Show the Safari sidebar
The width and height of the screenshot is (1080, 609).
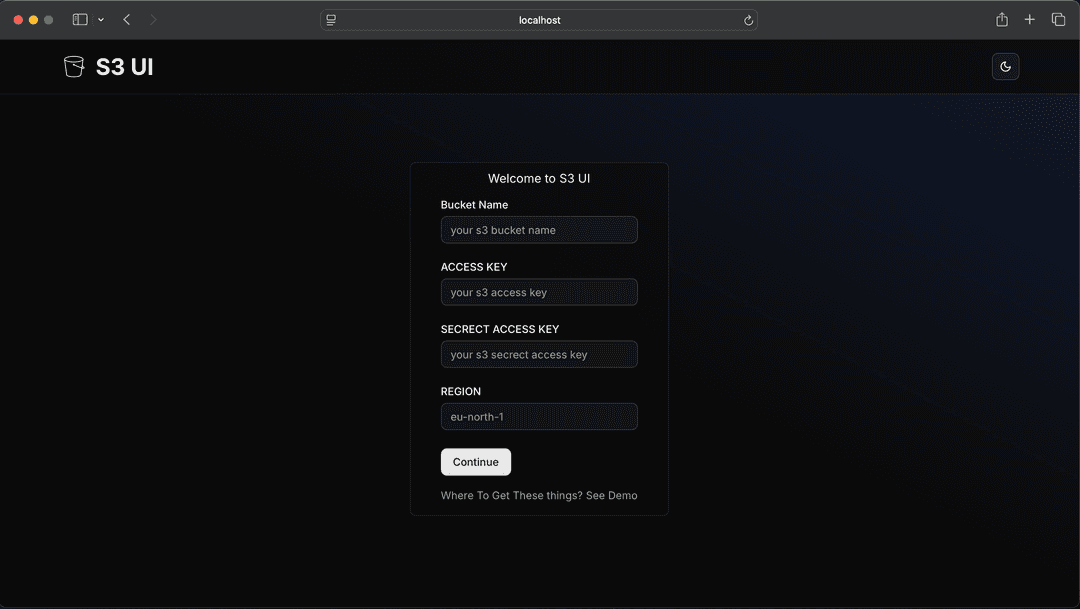click(x=79, y=19)
